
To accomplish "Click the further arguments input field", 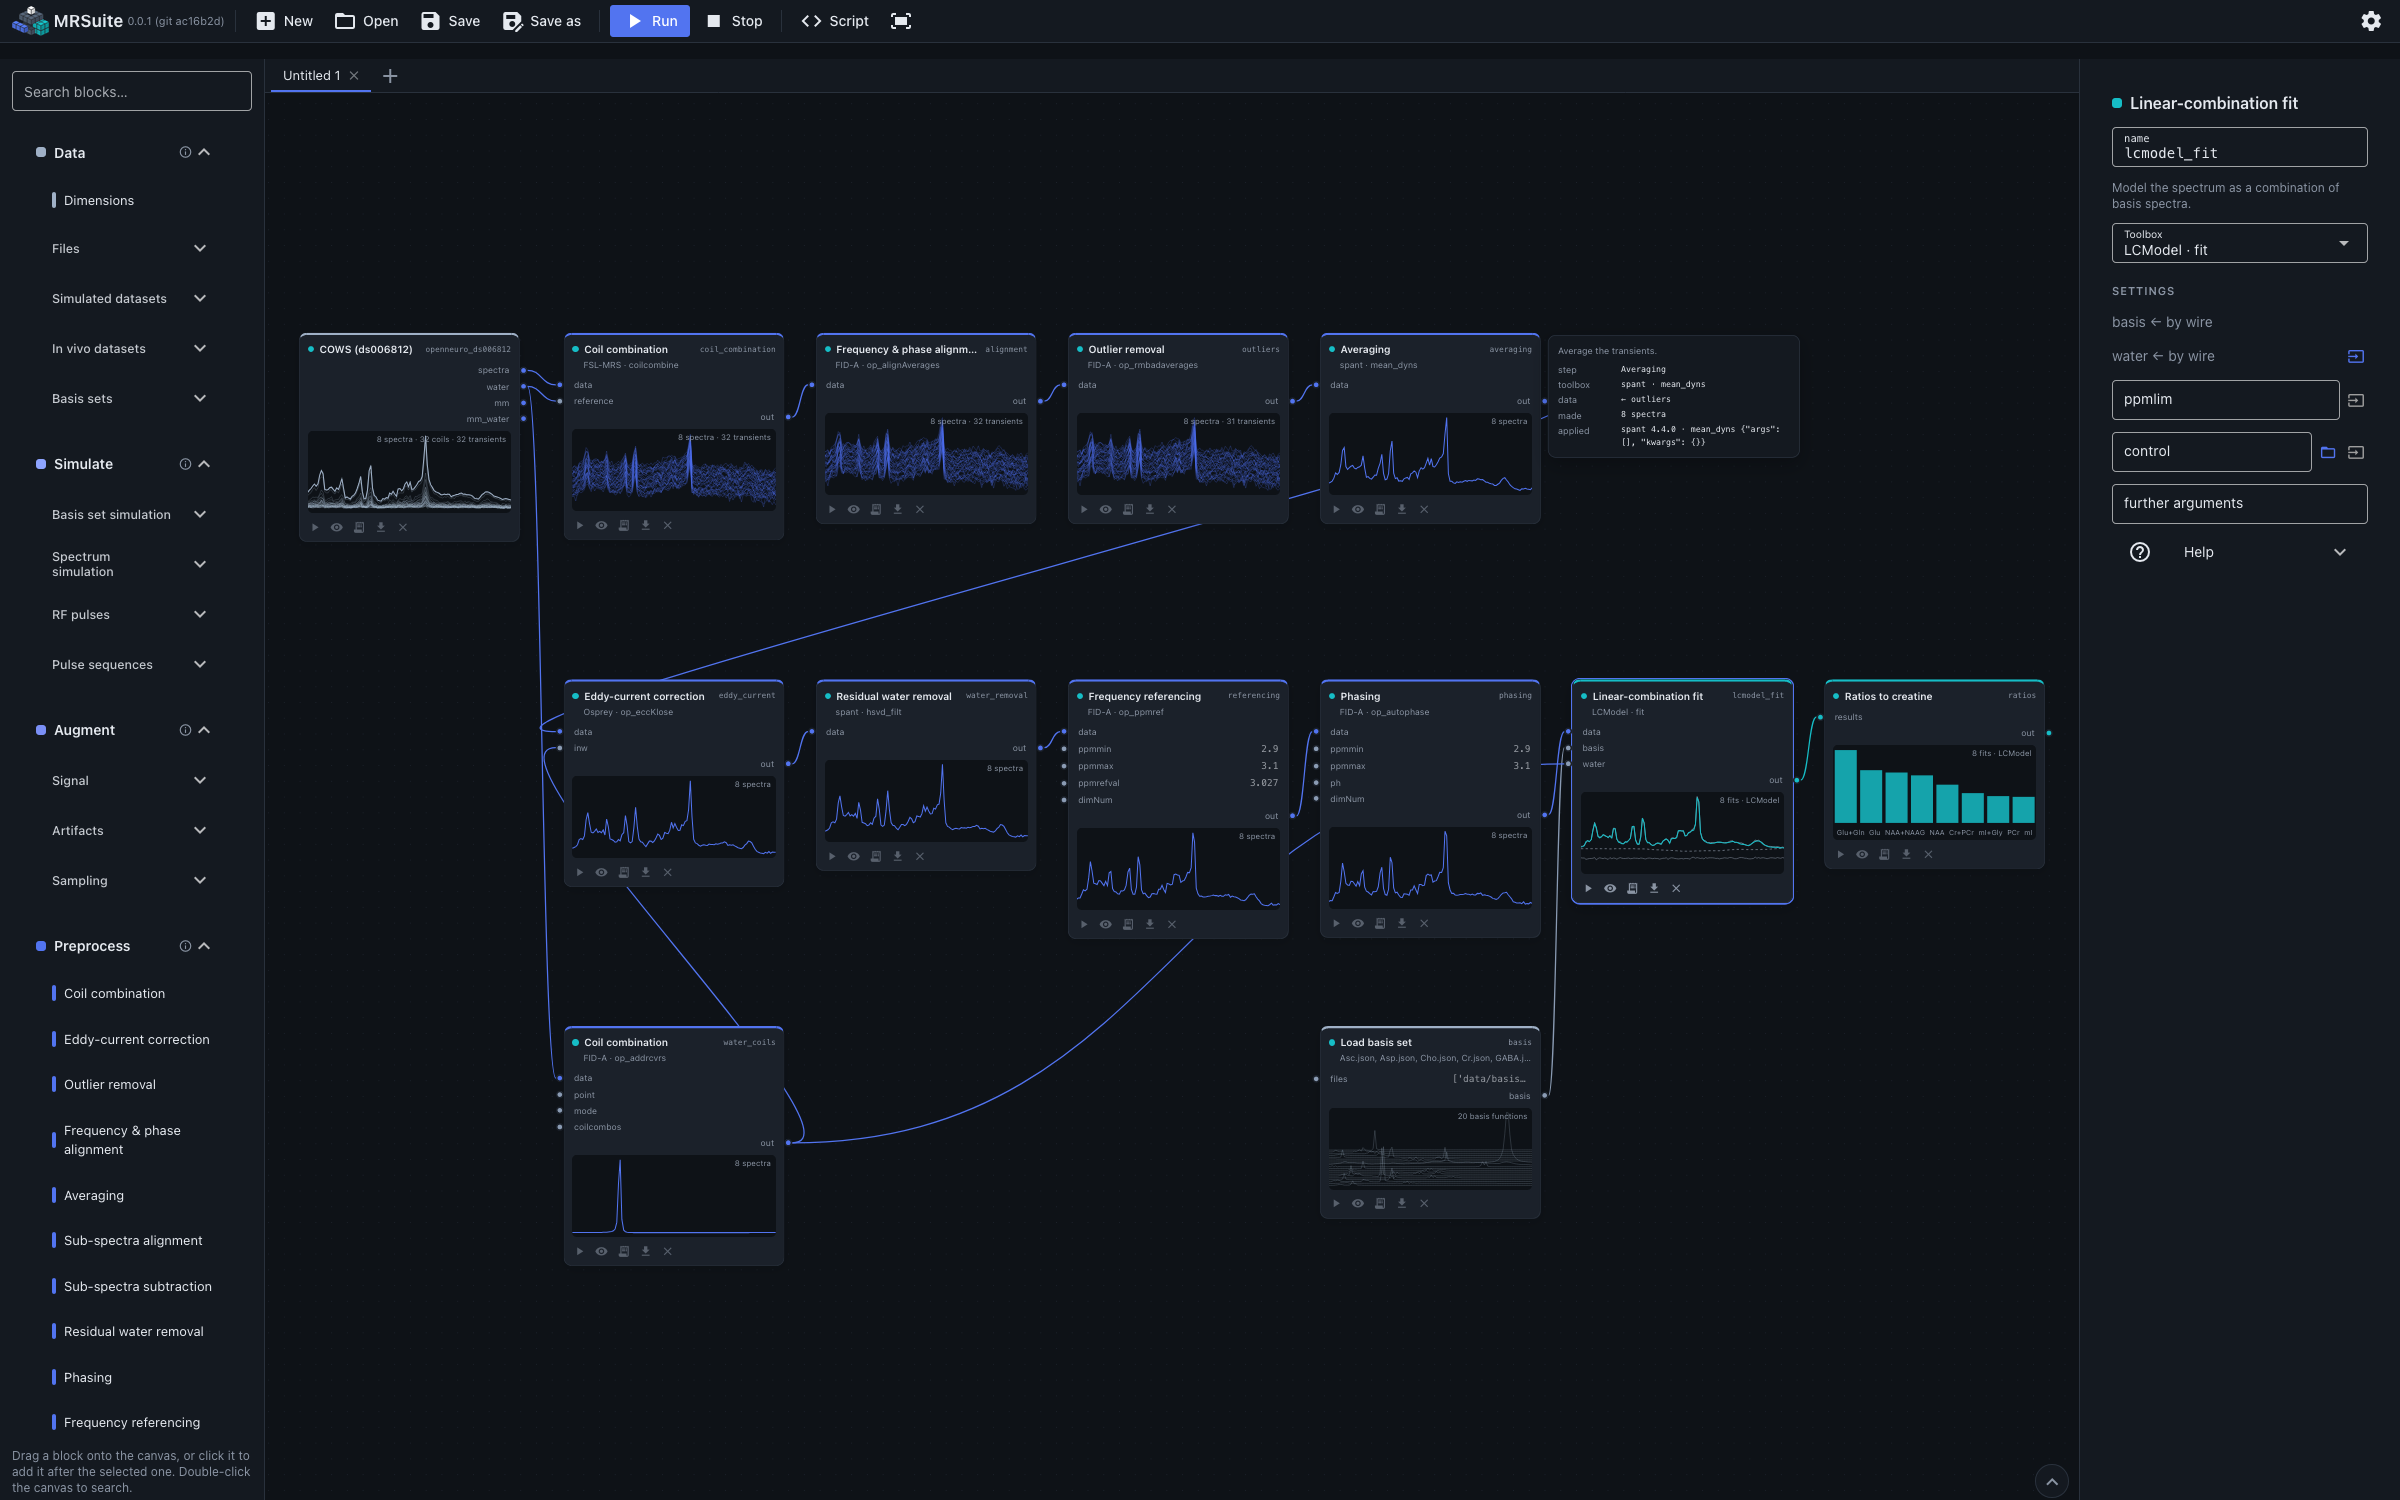I will point(2239,503).
